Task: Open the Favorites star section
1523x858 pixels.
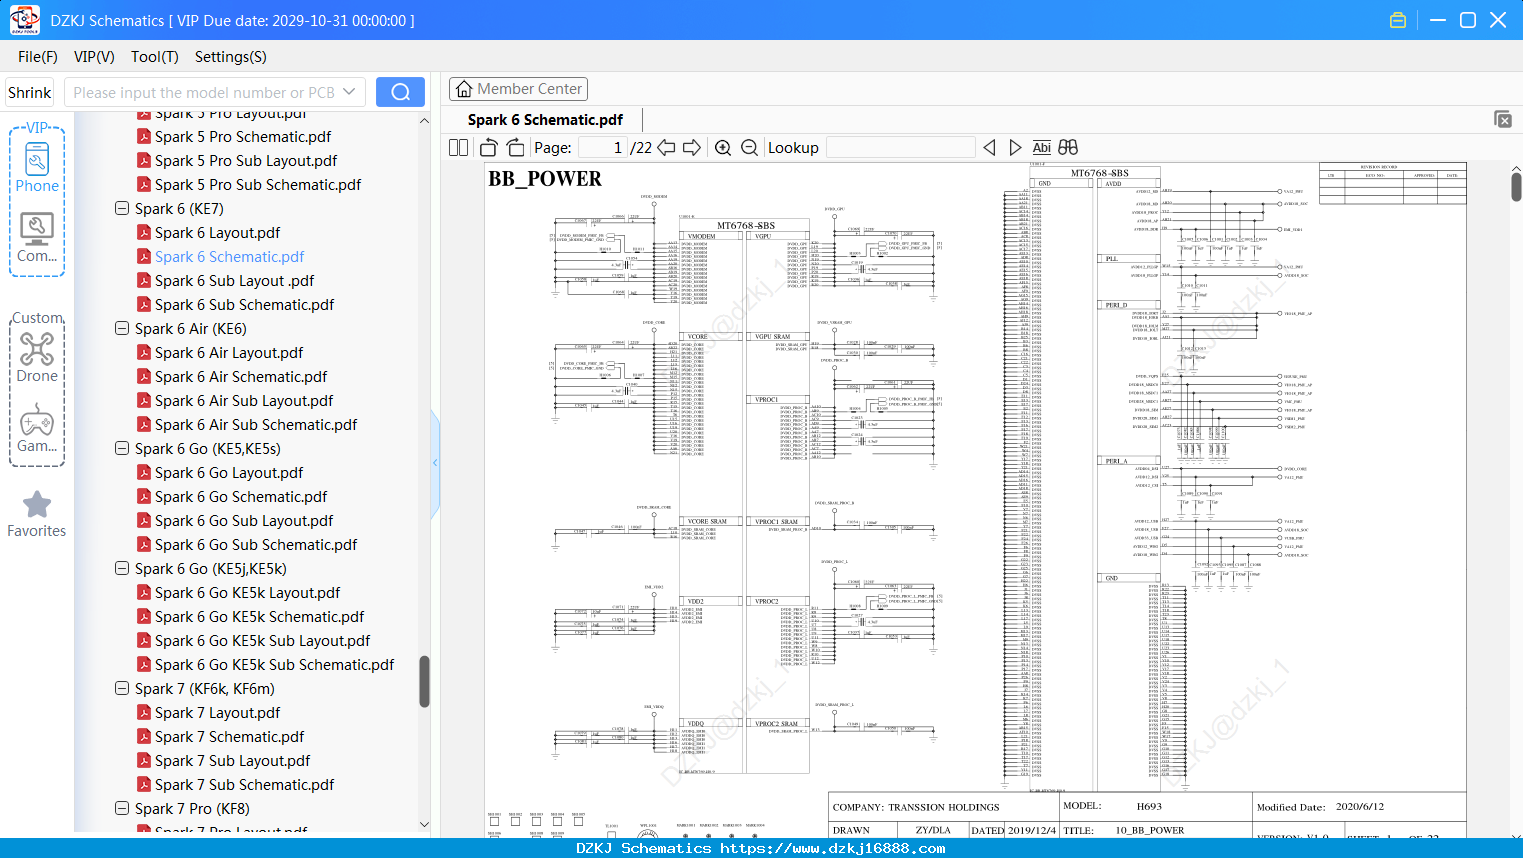Action: pyautogui.click(x=37, y=515)
